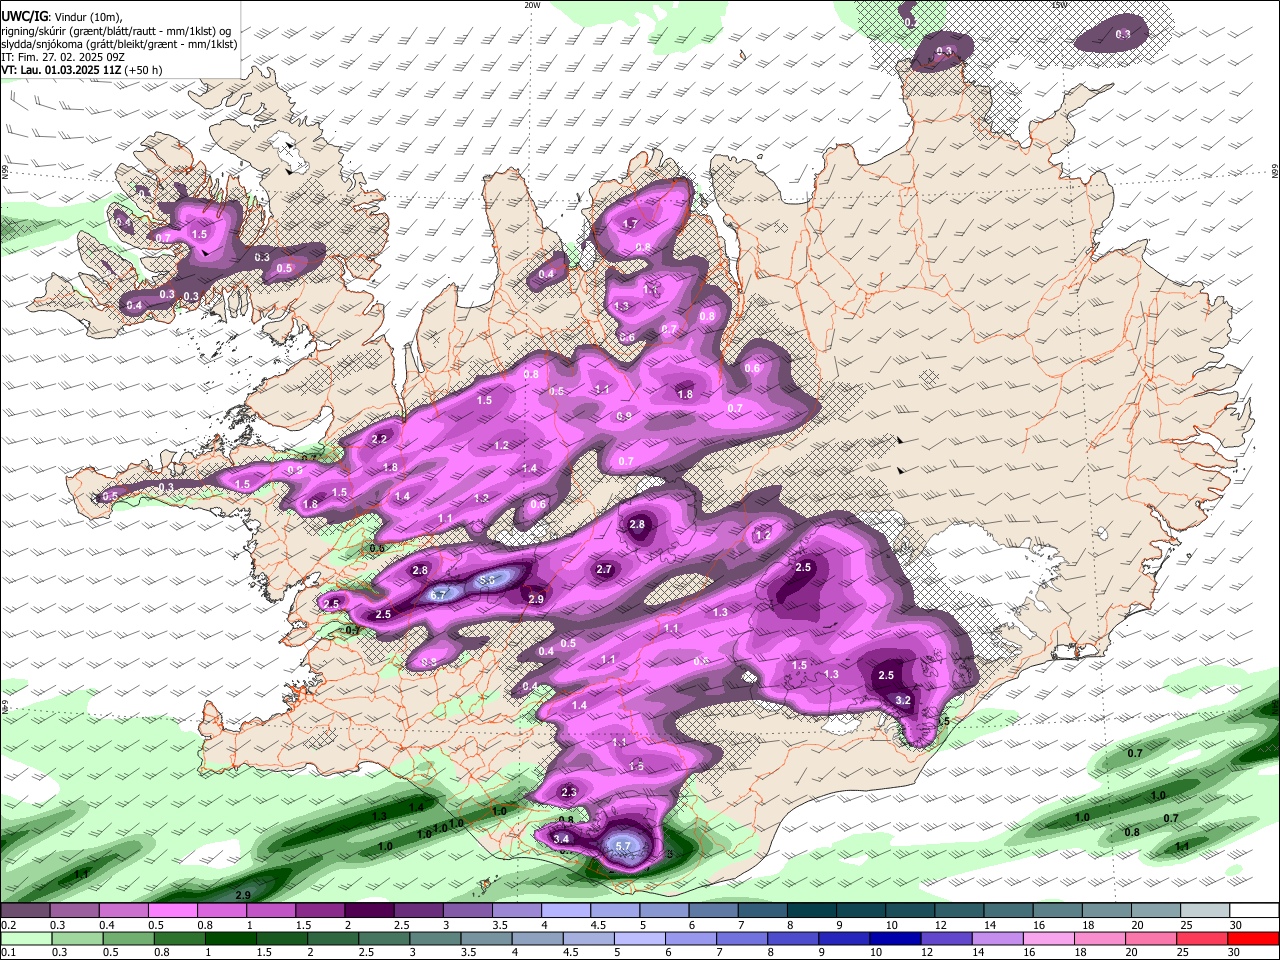Viewport: 1280px width, 960px height.
Task: Click the 2.3 snowfall value on the map
Action: (569, 792)
